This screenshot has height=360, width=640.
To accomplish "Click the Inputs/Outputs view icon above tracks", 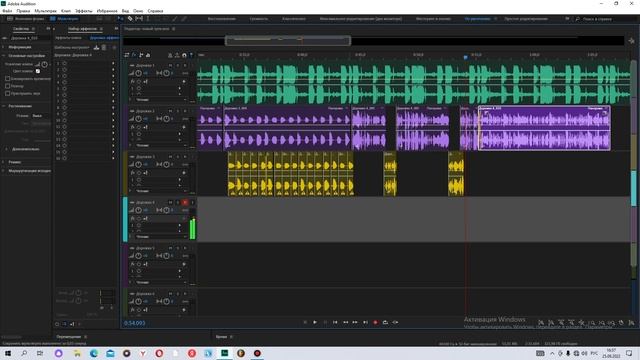I will tap(127, 55).
